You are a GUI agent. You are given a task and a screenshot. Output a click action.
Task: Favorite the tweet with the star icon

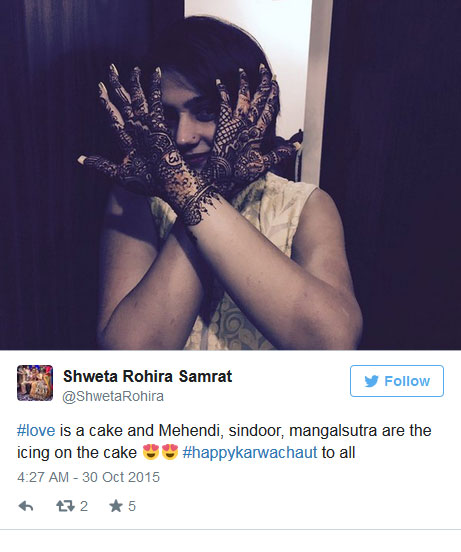click(x=116, y=506)
